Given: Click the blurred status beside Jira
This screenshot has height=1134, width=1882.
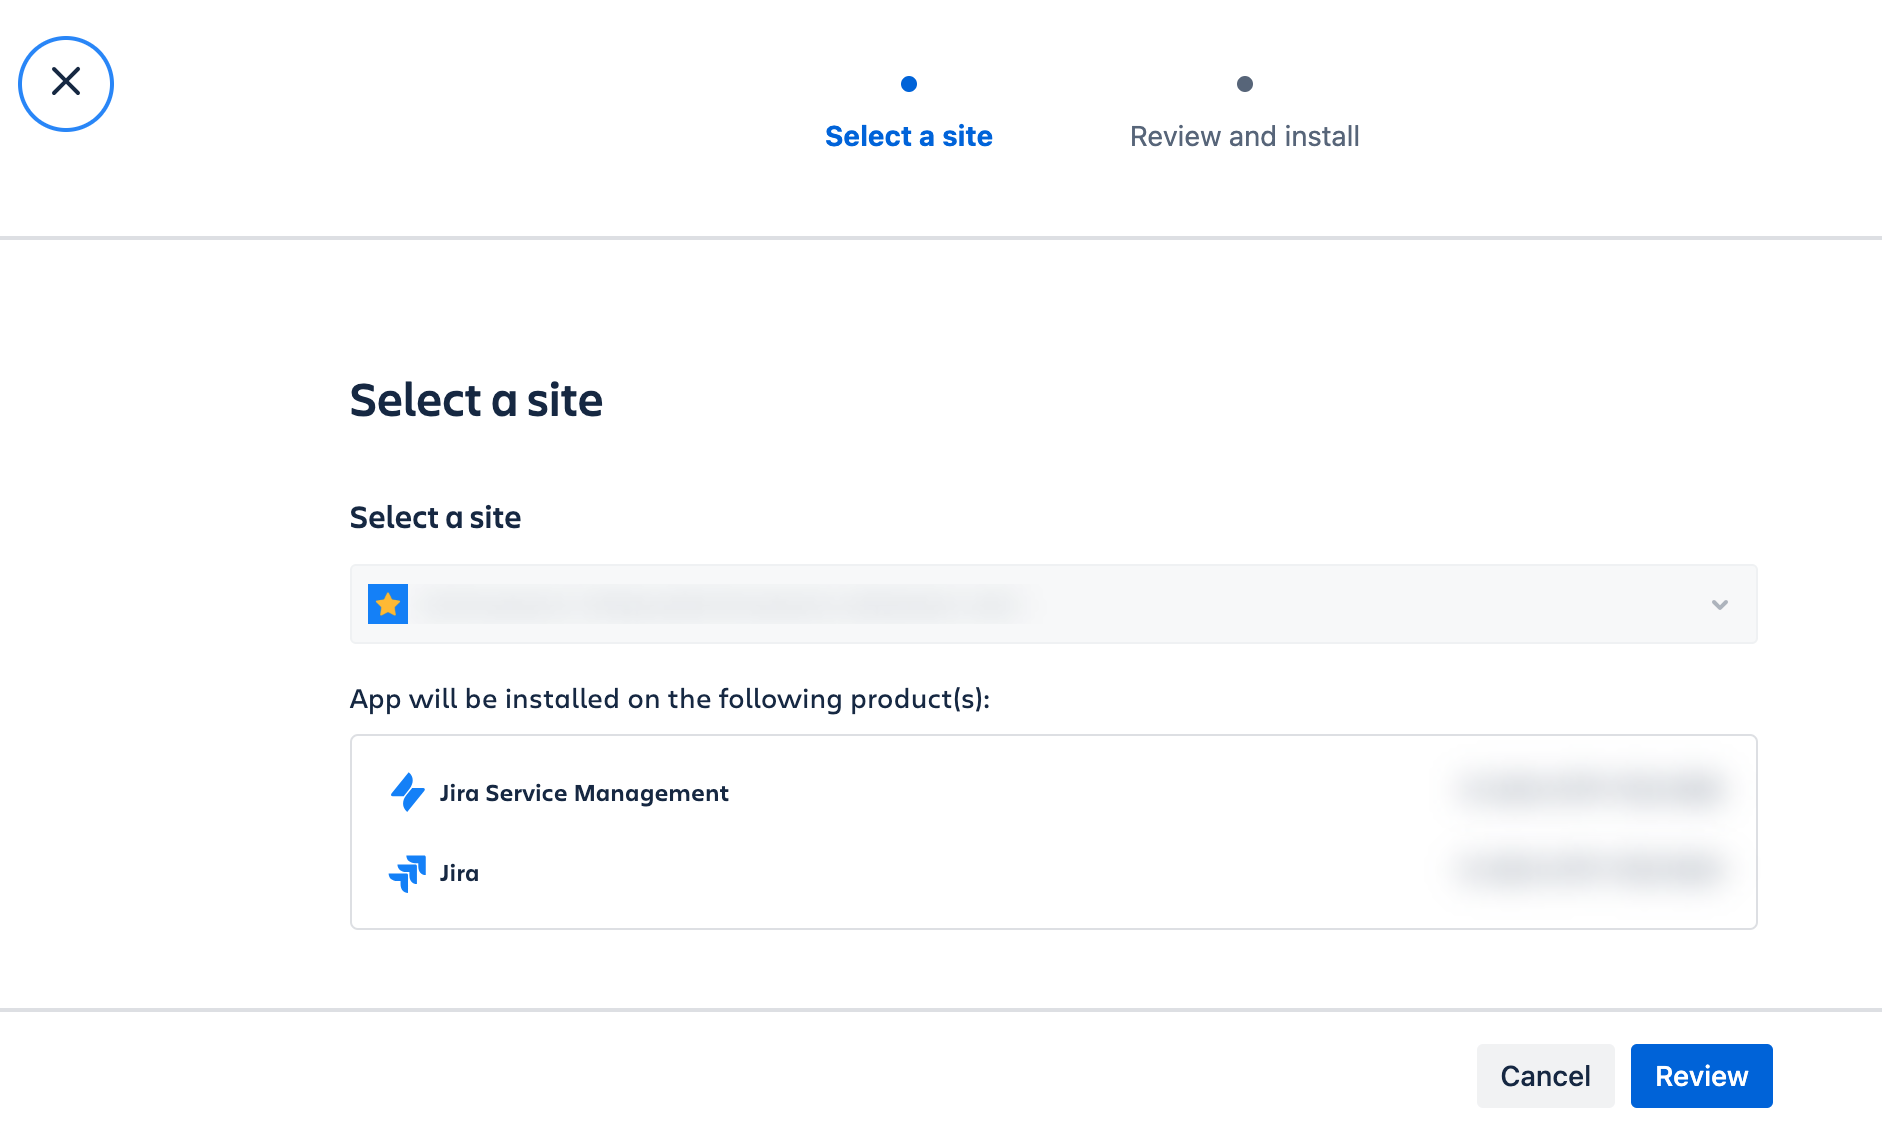Looking at the screenshot, I should pos(1590,868).
